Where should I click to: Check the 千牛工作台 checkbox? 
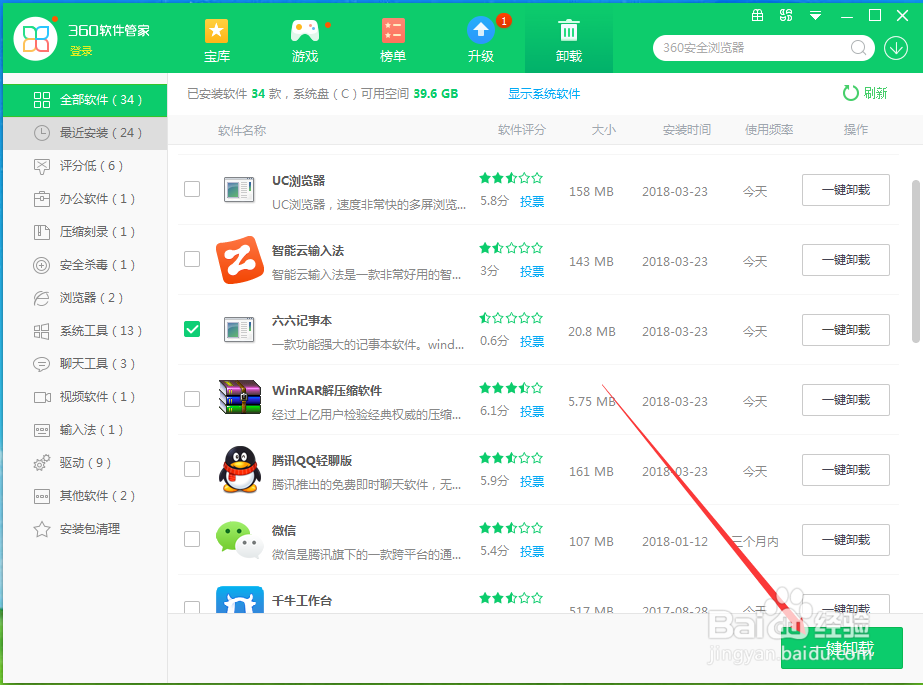[192, 607]
